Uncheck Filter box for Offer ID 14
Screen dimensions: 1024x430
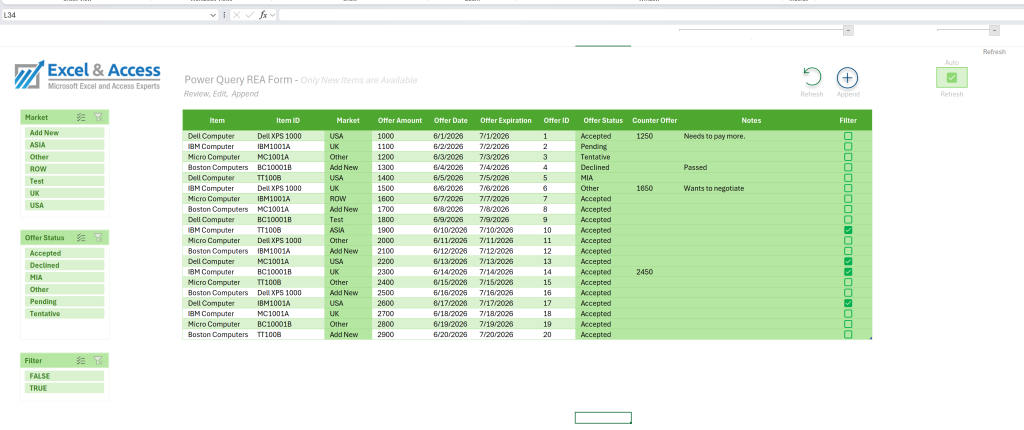click(x=848, y=272)
